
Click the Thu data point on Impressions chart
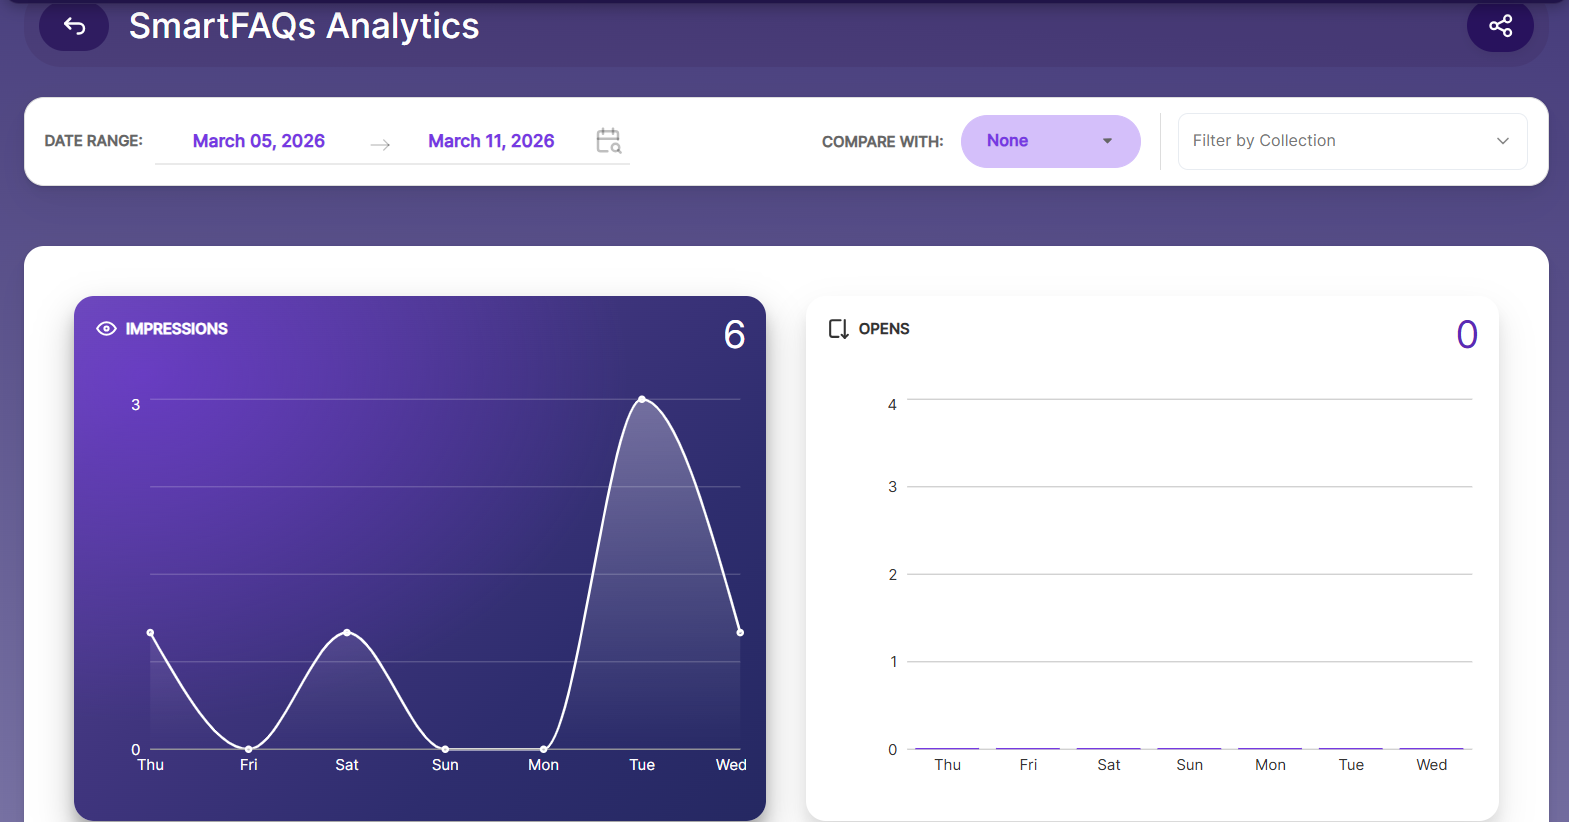[x=151, y=632]
